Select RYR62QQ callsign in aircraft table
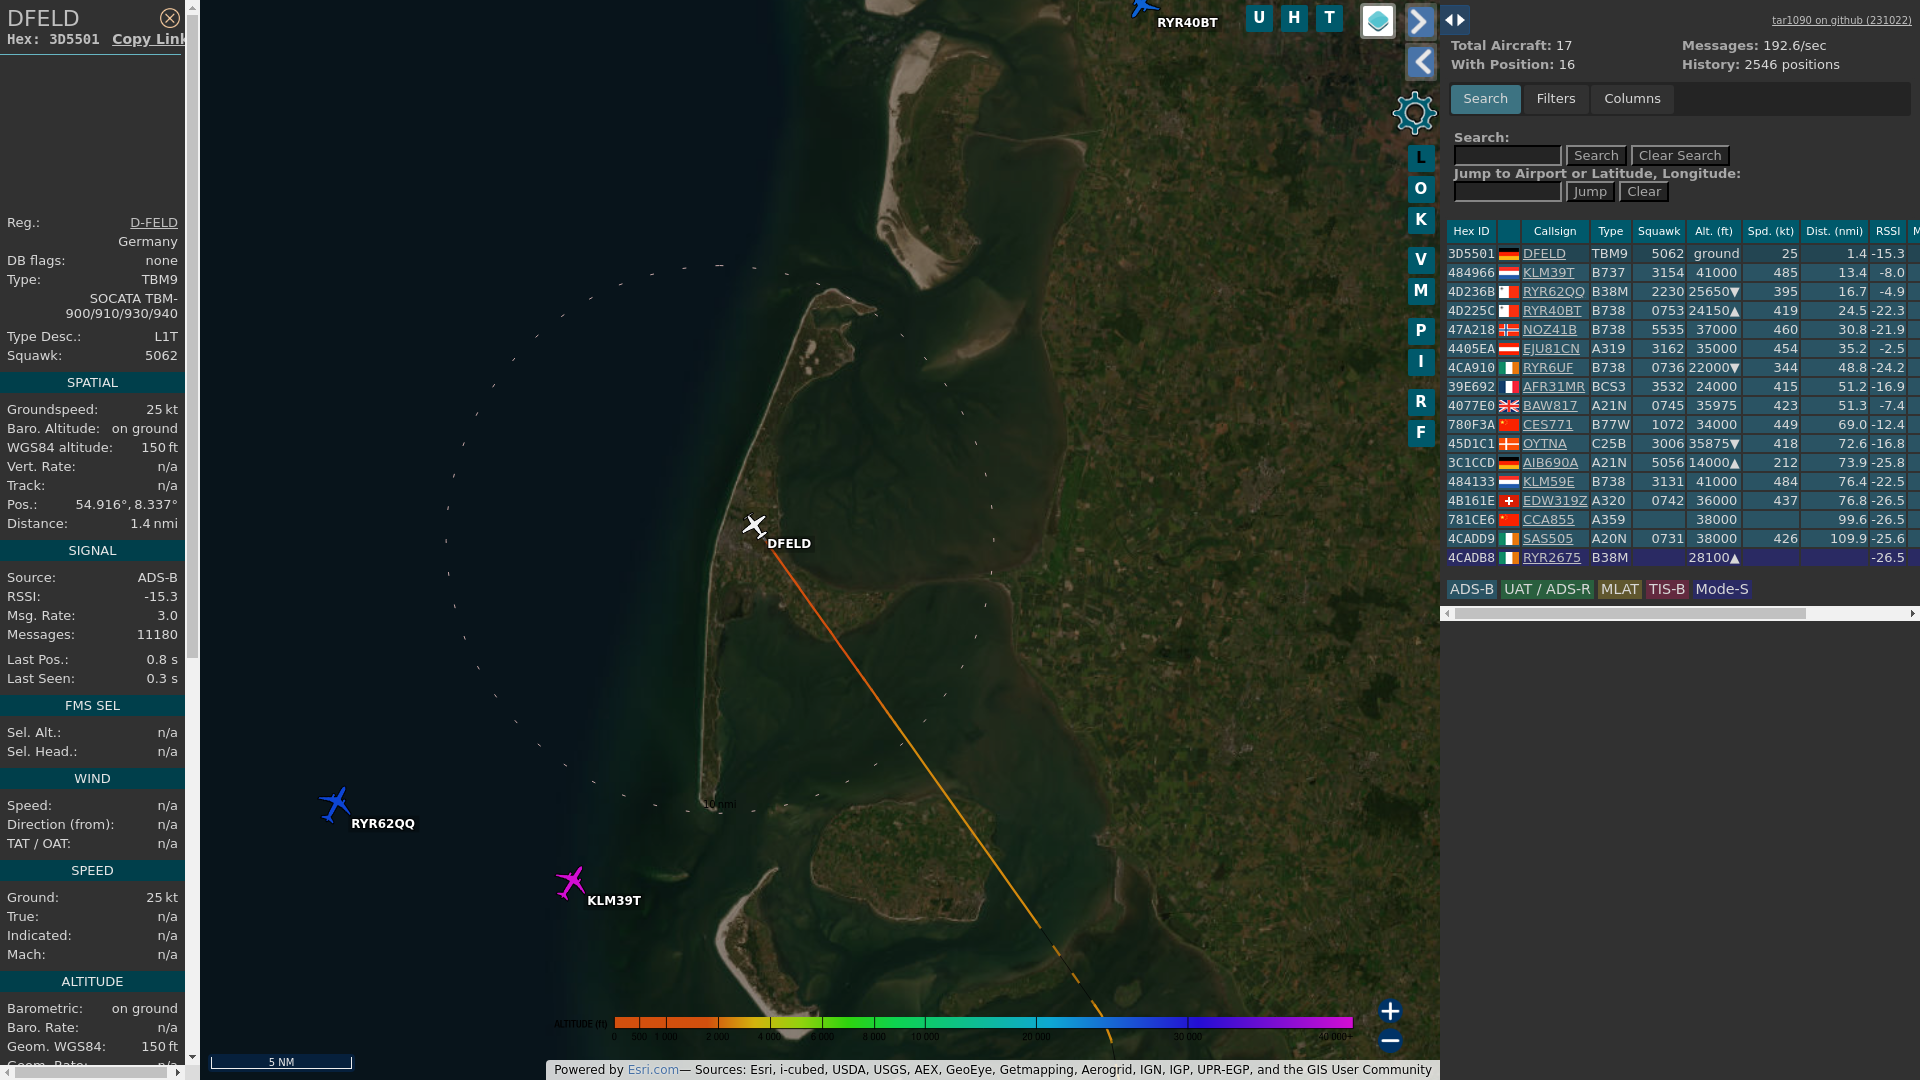Image resolution: width=1920 pixels, height=1080 pixels. tap(1553, 292)
